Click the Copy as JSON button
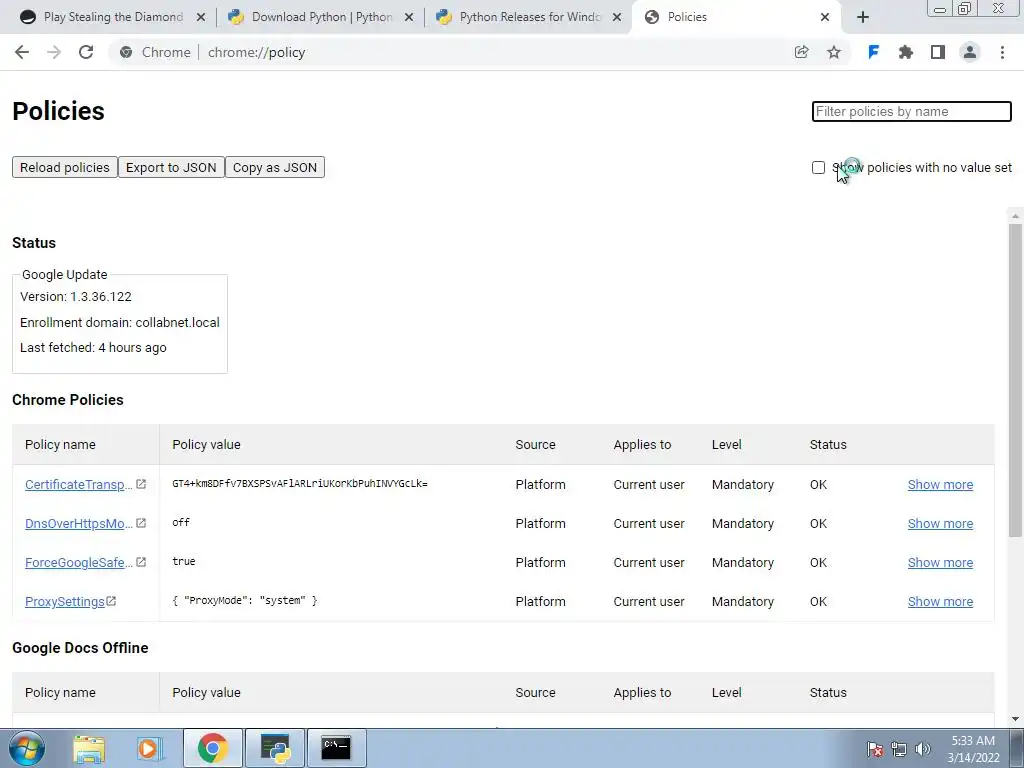Viewport: 1024px width, 768px height. (x=275, y=167)
